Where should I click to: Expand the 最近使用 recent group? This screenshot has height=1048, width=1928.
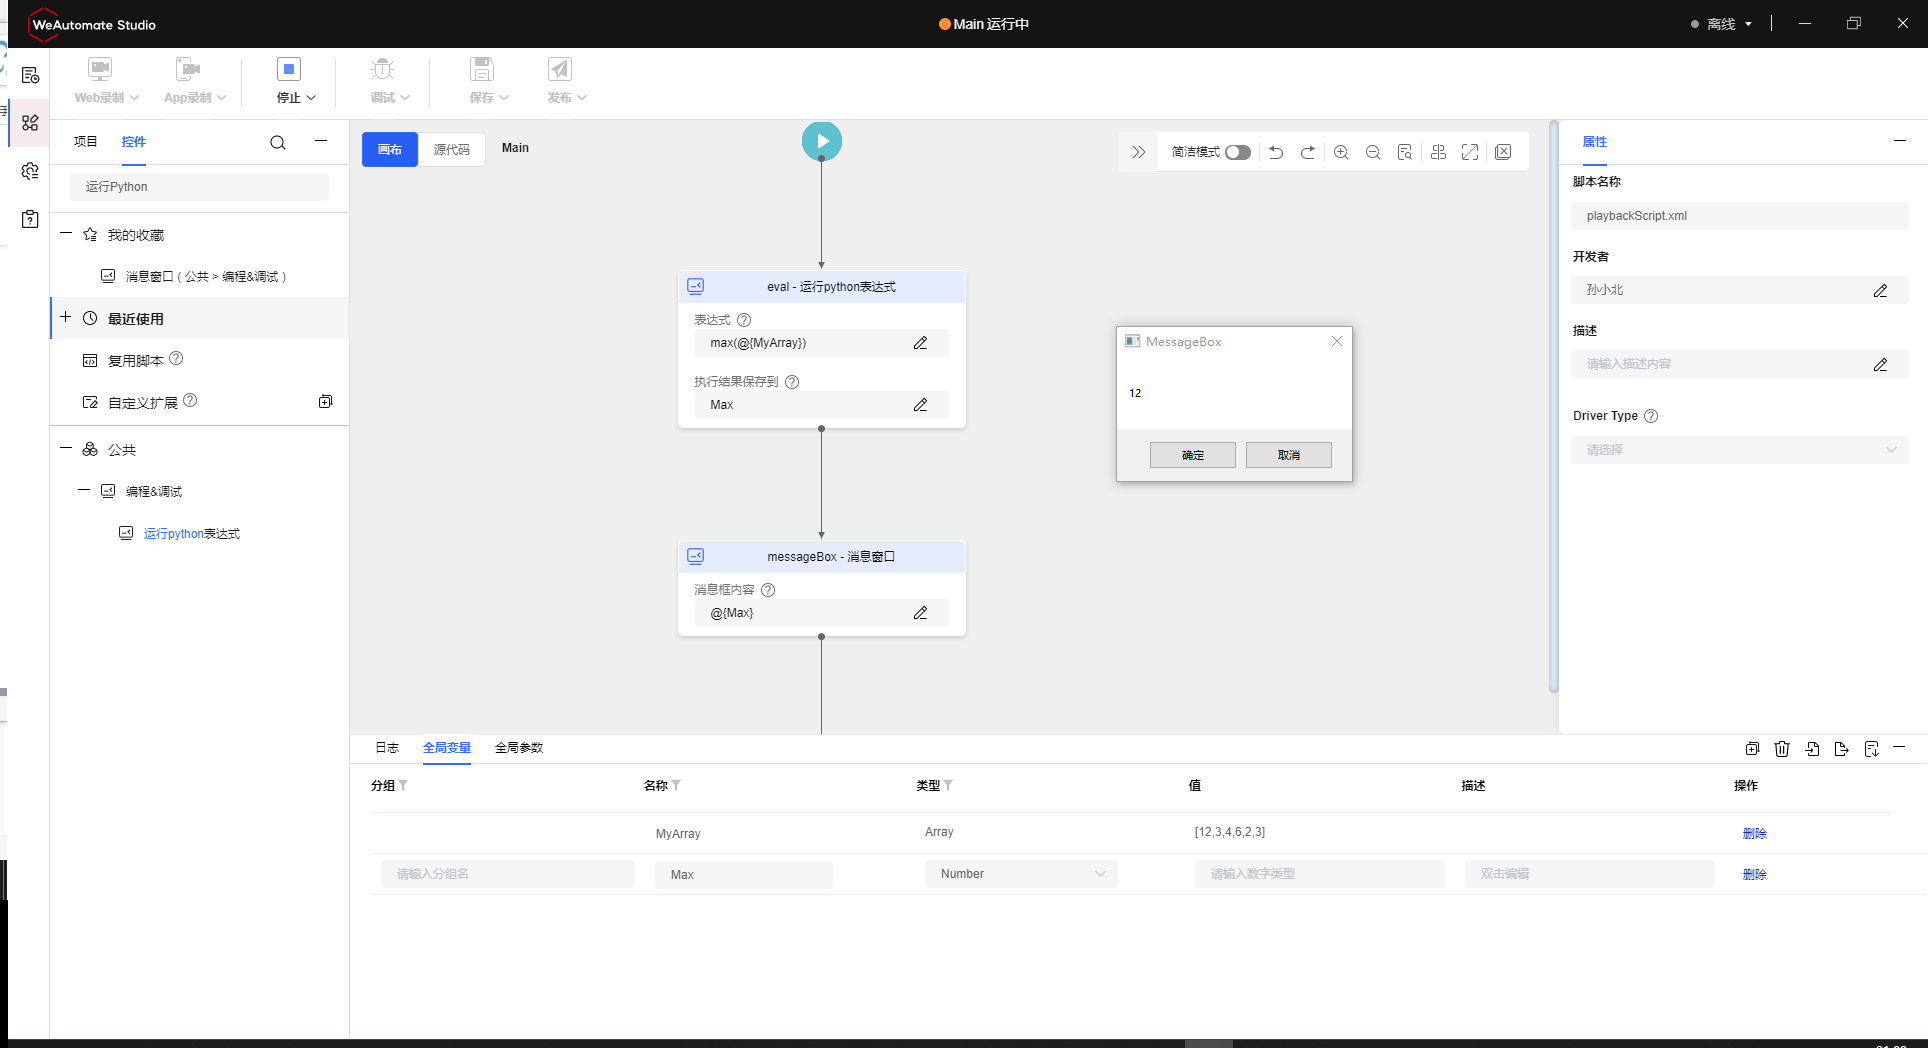click(x=66, y=317)
